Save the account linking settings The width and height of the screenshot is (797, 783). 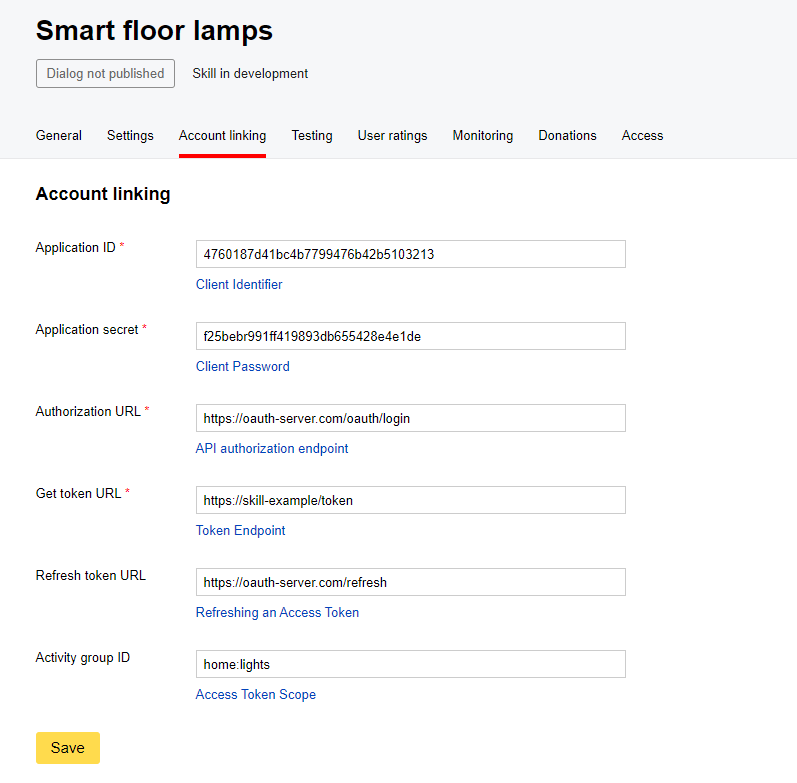68,748
